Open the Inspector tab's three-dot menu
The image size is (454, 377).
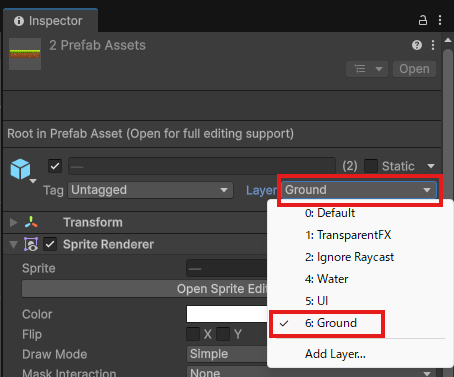click(440, 20)
